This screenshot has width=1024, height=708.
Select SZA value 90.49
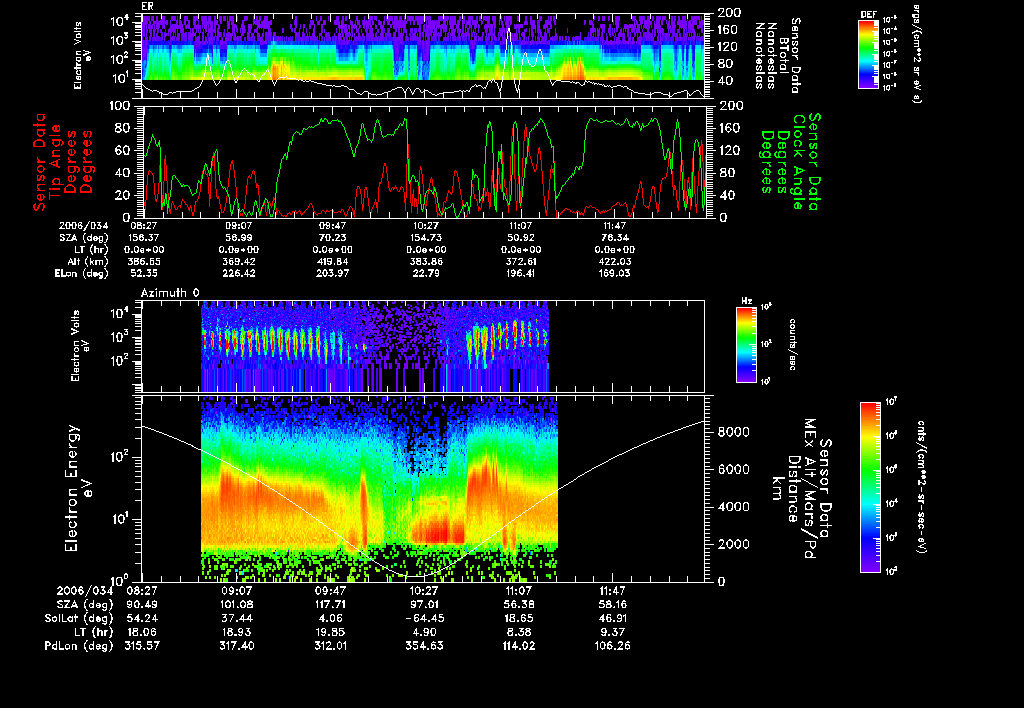[141, 605]
